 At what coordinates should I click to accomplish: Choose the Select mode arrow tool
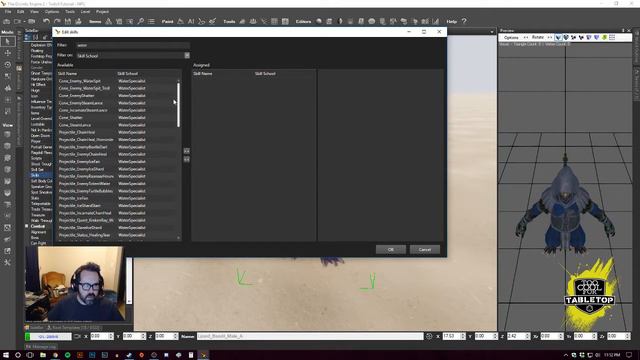click(7, 41)
